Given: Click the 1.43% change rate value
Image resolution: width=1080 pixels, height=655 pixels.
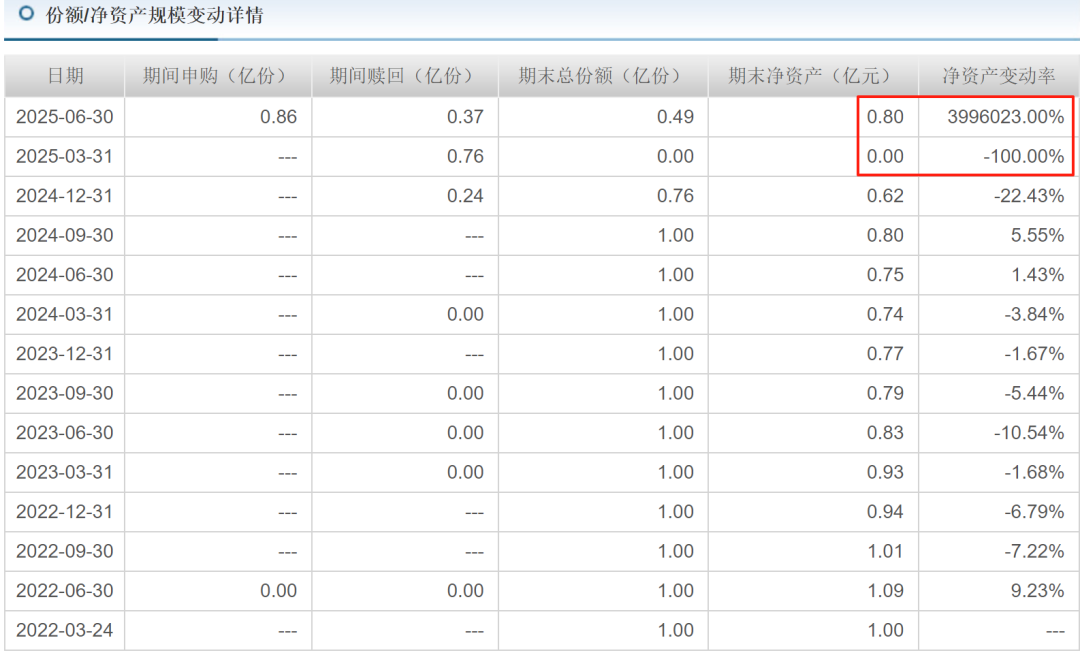Looking at the screenshot, I should [1037, 275].
